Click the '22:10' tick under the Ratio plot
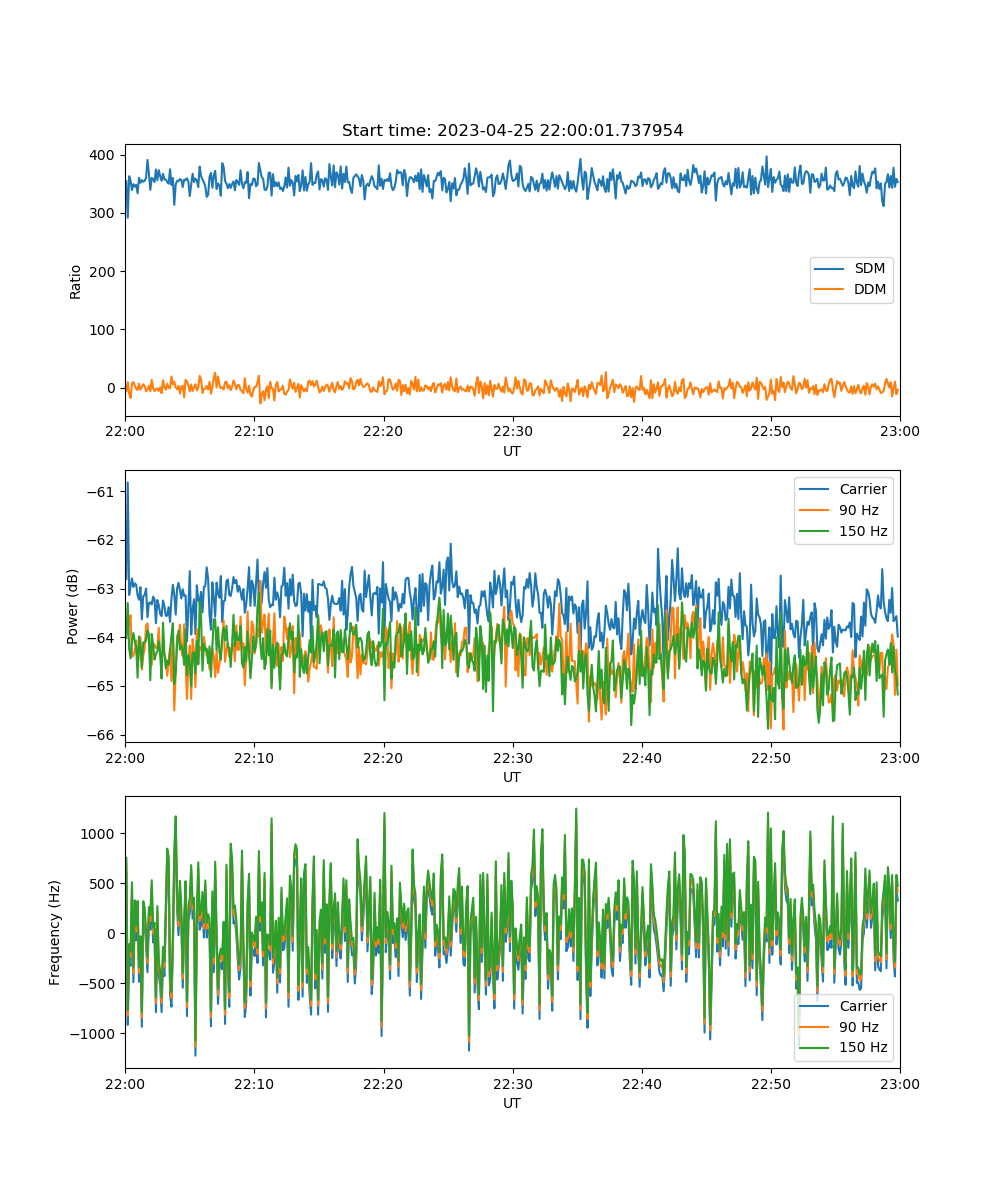Image resolution: width=1000 pixels, height=1200 pixels. tap(254, 431)
